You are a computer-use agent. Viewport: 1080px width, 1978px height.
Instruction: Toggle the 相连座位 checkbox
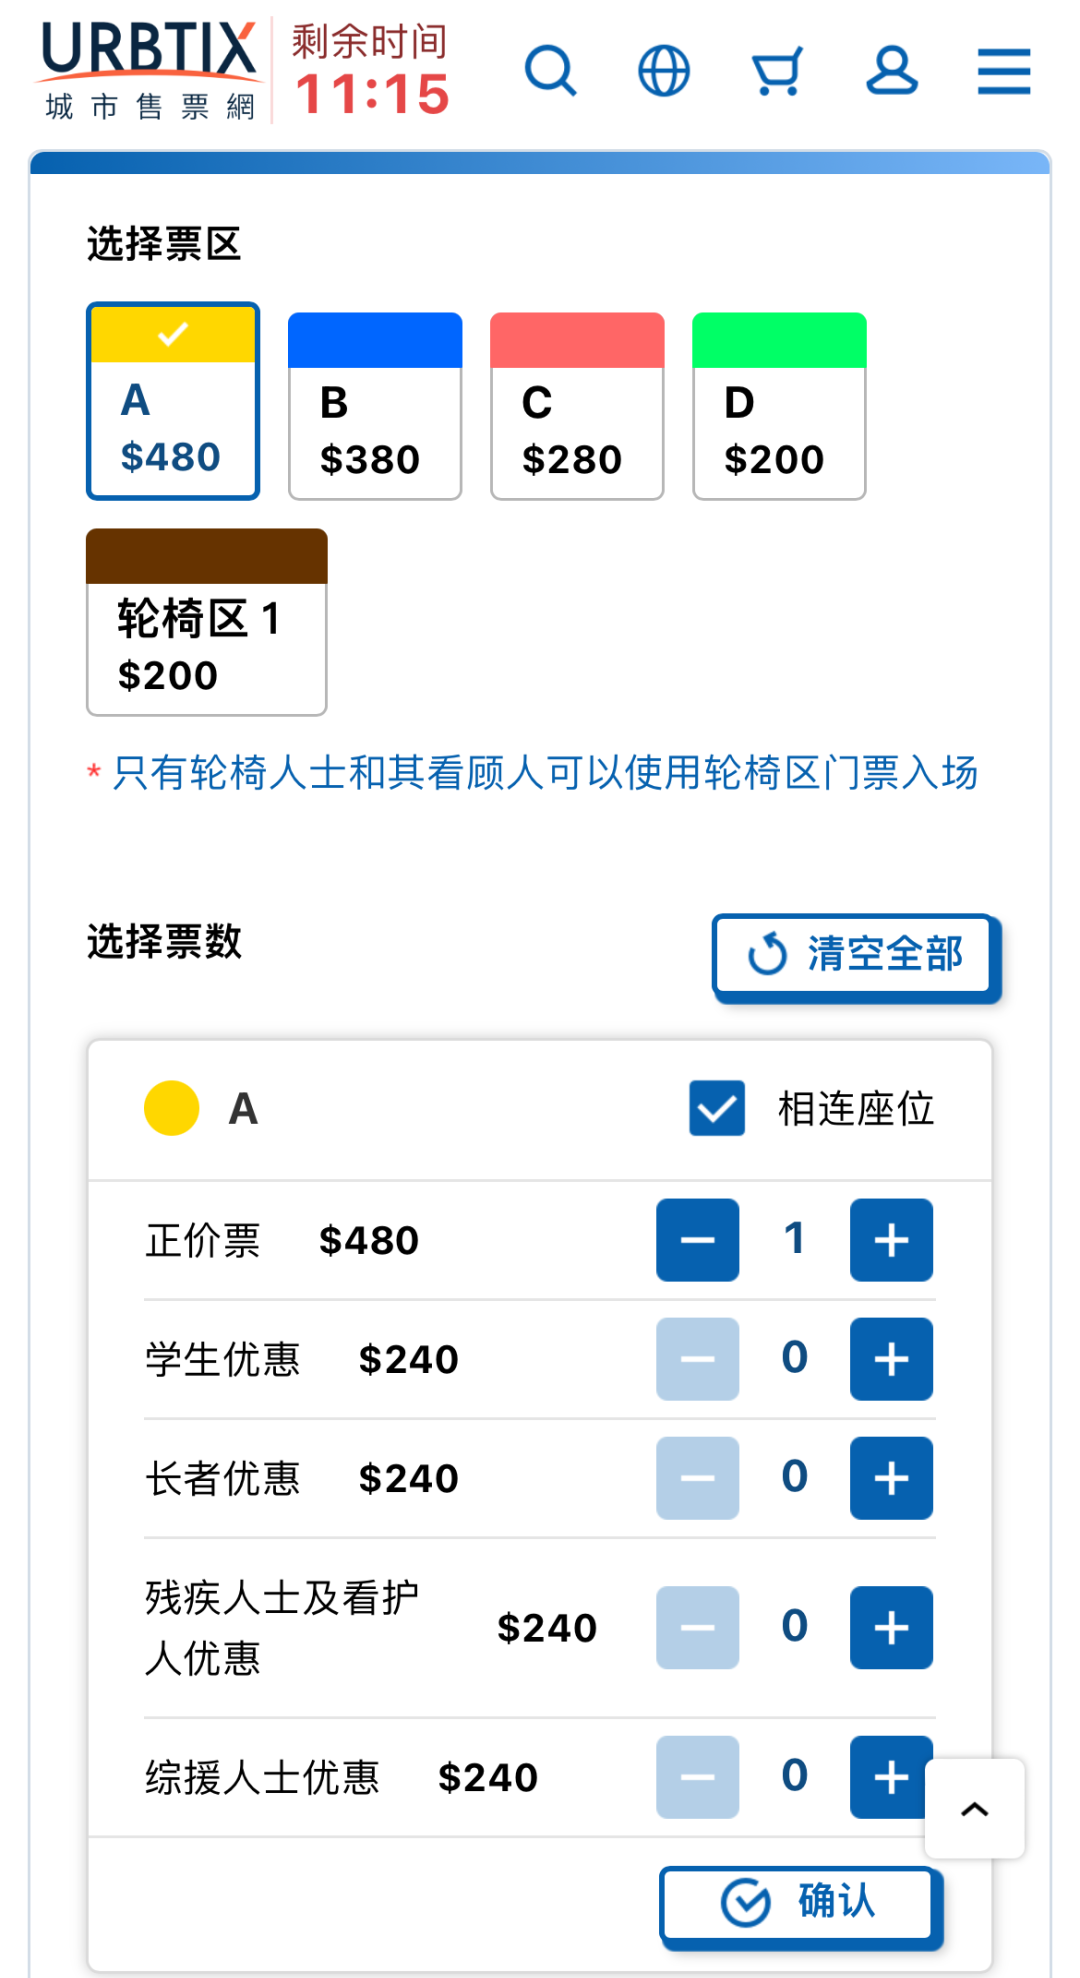tap(717, 1108)
